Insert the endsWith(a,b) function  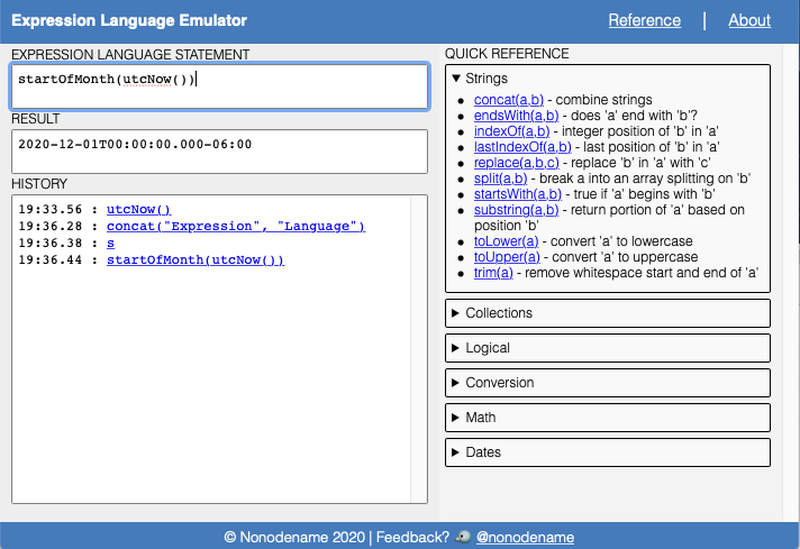(516, 116)
